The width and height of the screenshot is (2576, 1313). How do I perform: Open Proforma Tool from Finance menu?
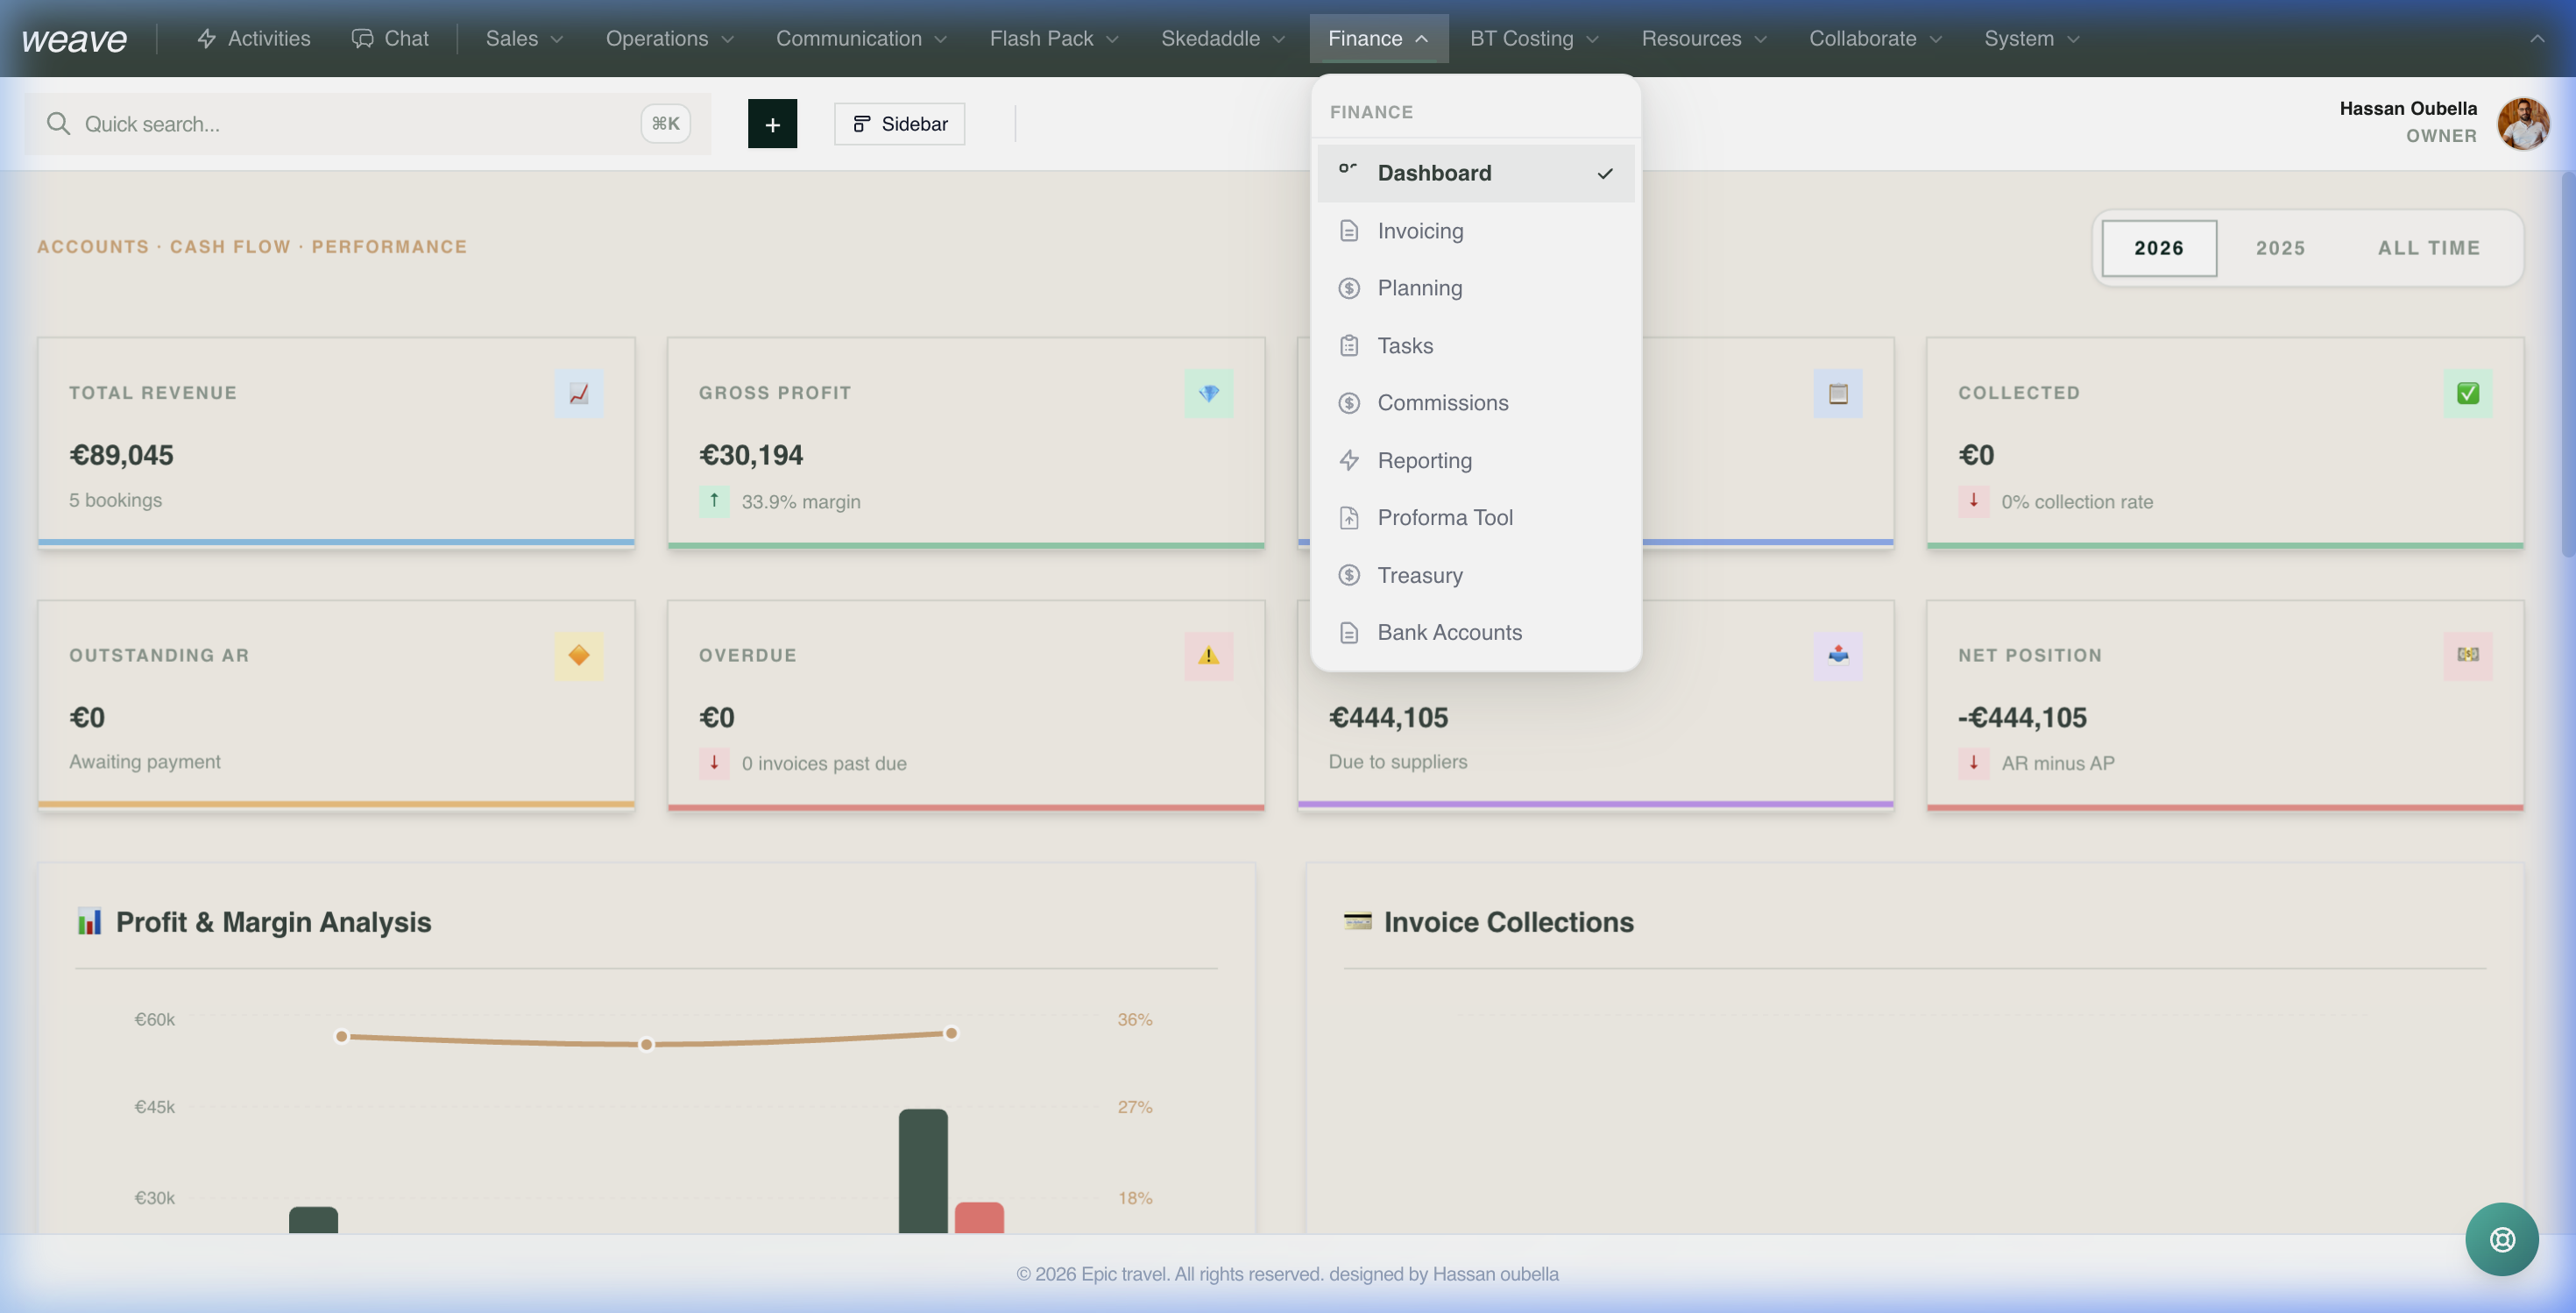[x=1475, y=518]
